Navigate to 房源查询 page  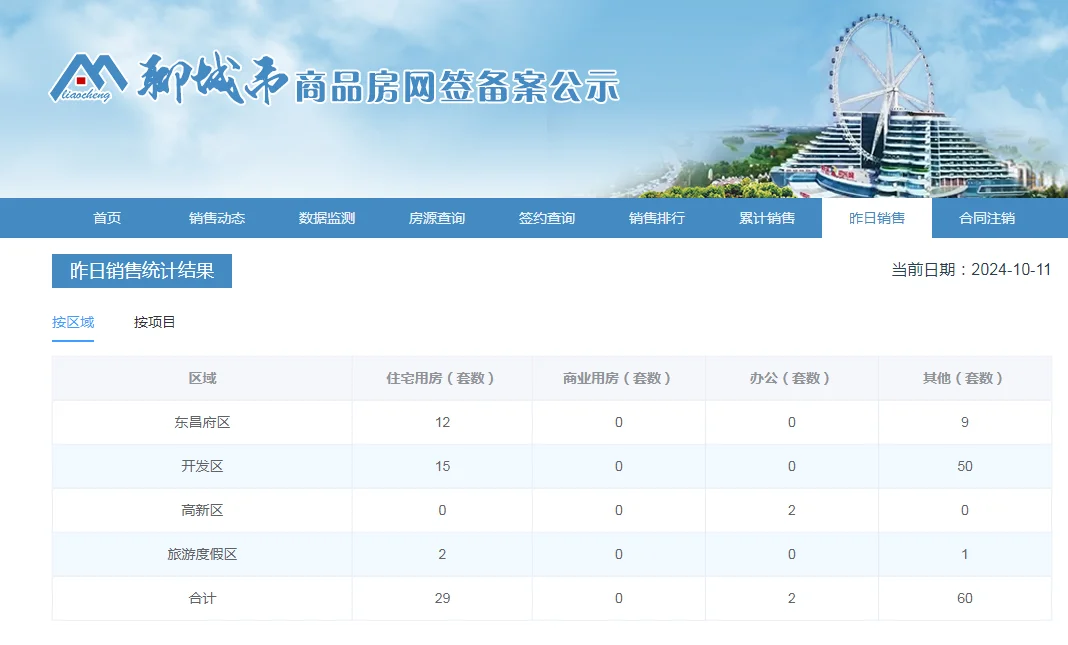click(437, 218)
